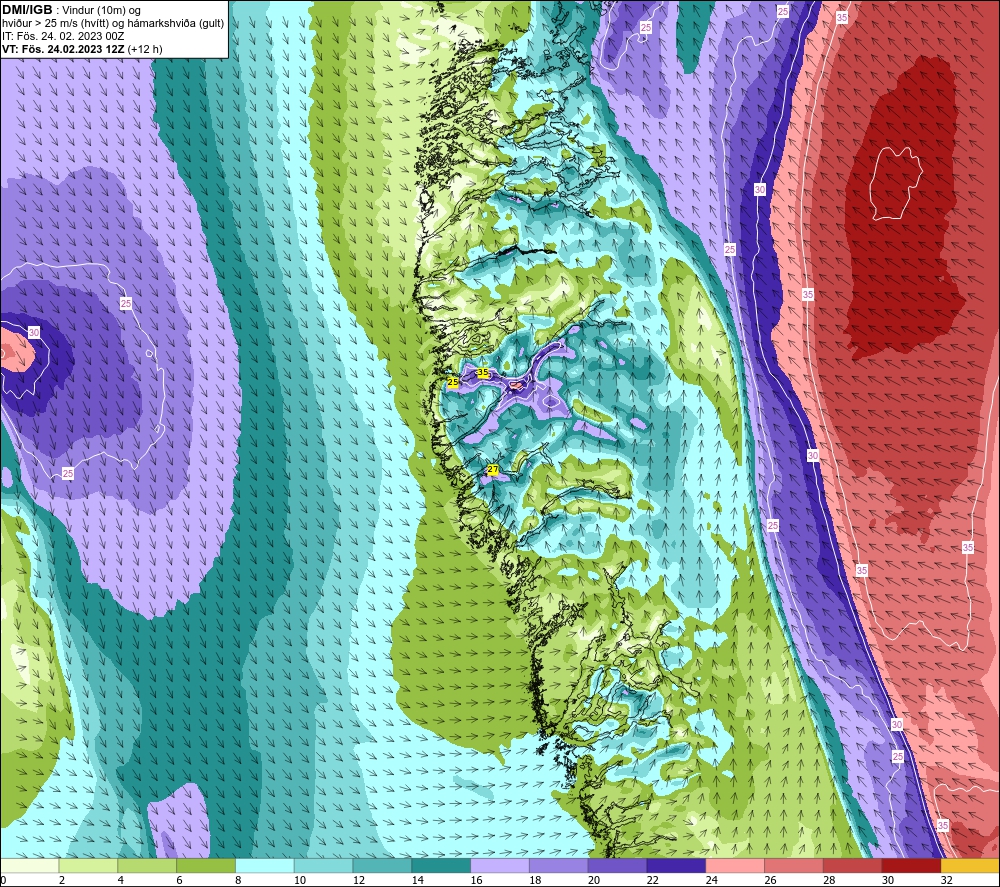This screenshot has height=887, width=1000.
Task: Click the 18–20 m/s light purple legend swatch
Action: click(559, 865)
